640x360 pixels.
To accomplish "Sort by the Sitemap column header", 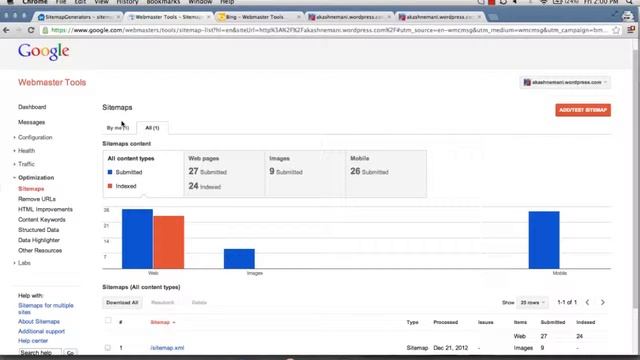I will 162,322.
